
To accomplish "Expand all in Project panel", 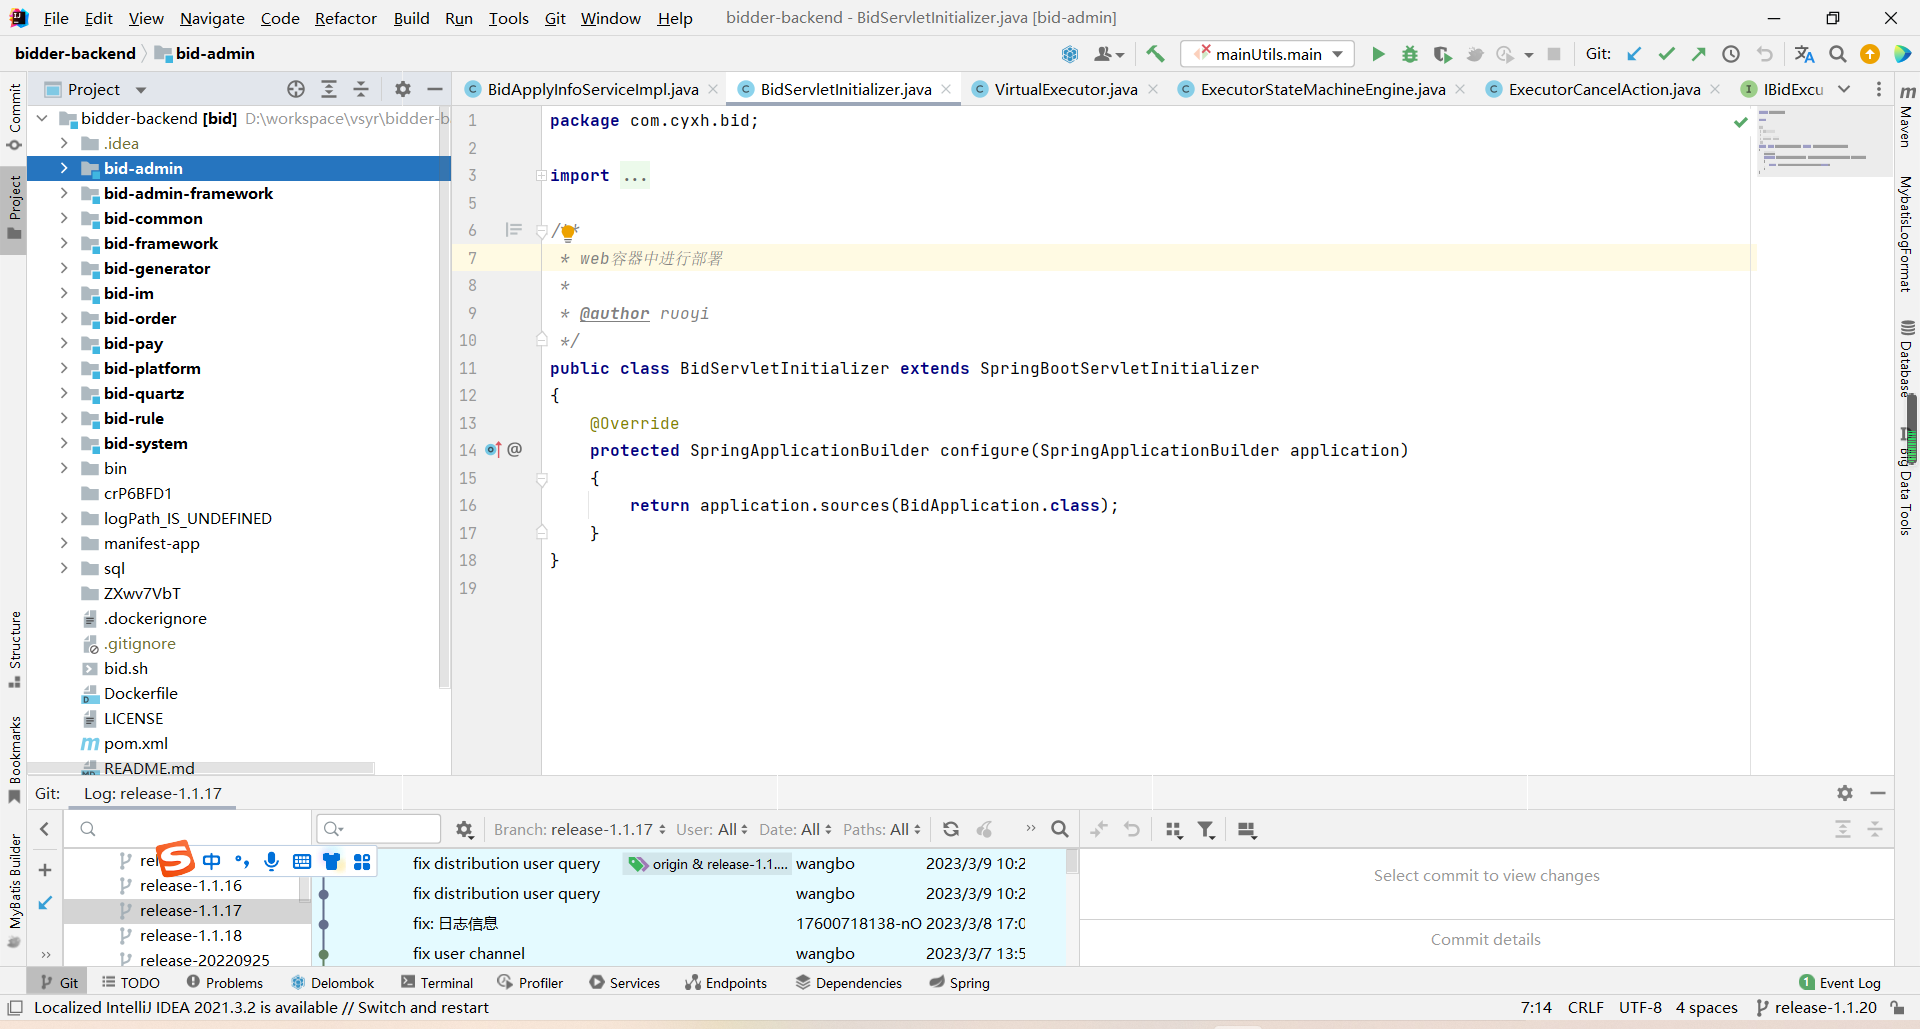I will click(329, 89).
